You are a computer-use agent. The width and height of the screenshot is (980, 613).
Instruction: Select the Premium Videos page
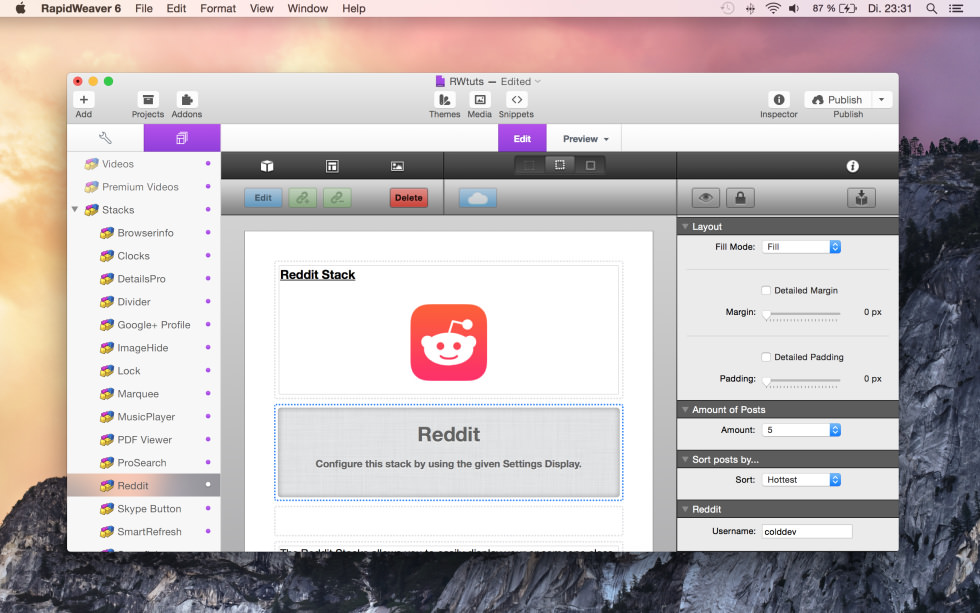(144, 187)
